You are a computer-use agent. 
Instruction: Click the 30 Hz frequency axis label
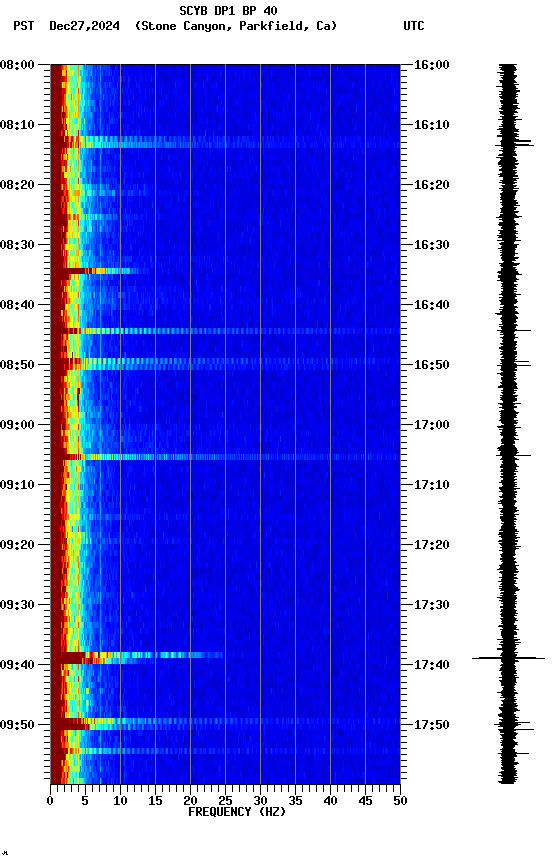[260, 801]
